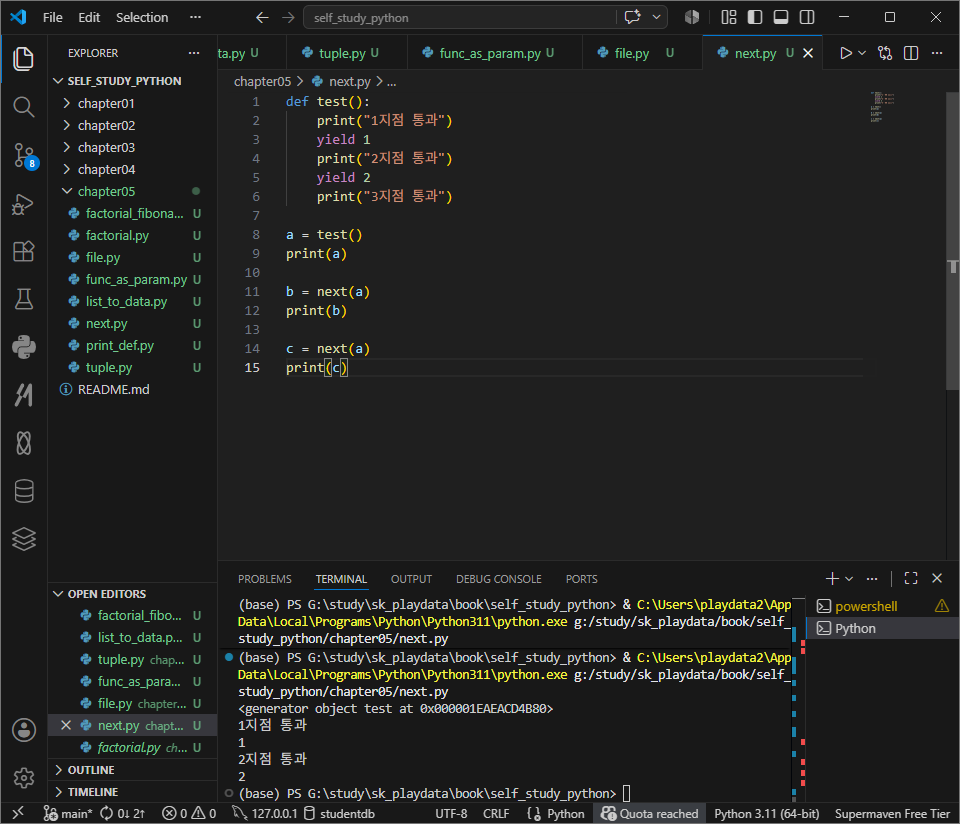
Task: Open the stacked layers icon view
Action: coord(23,539)
